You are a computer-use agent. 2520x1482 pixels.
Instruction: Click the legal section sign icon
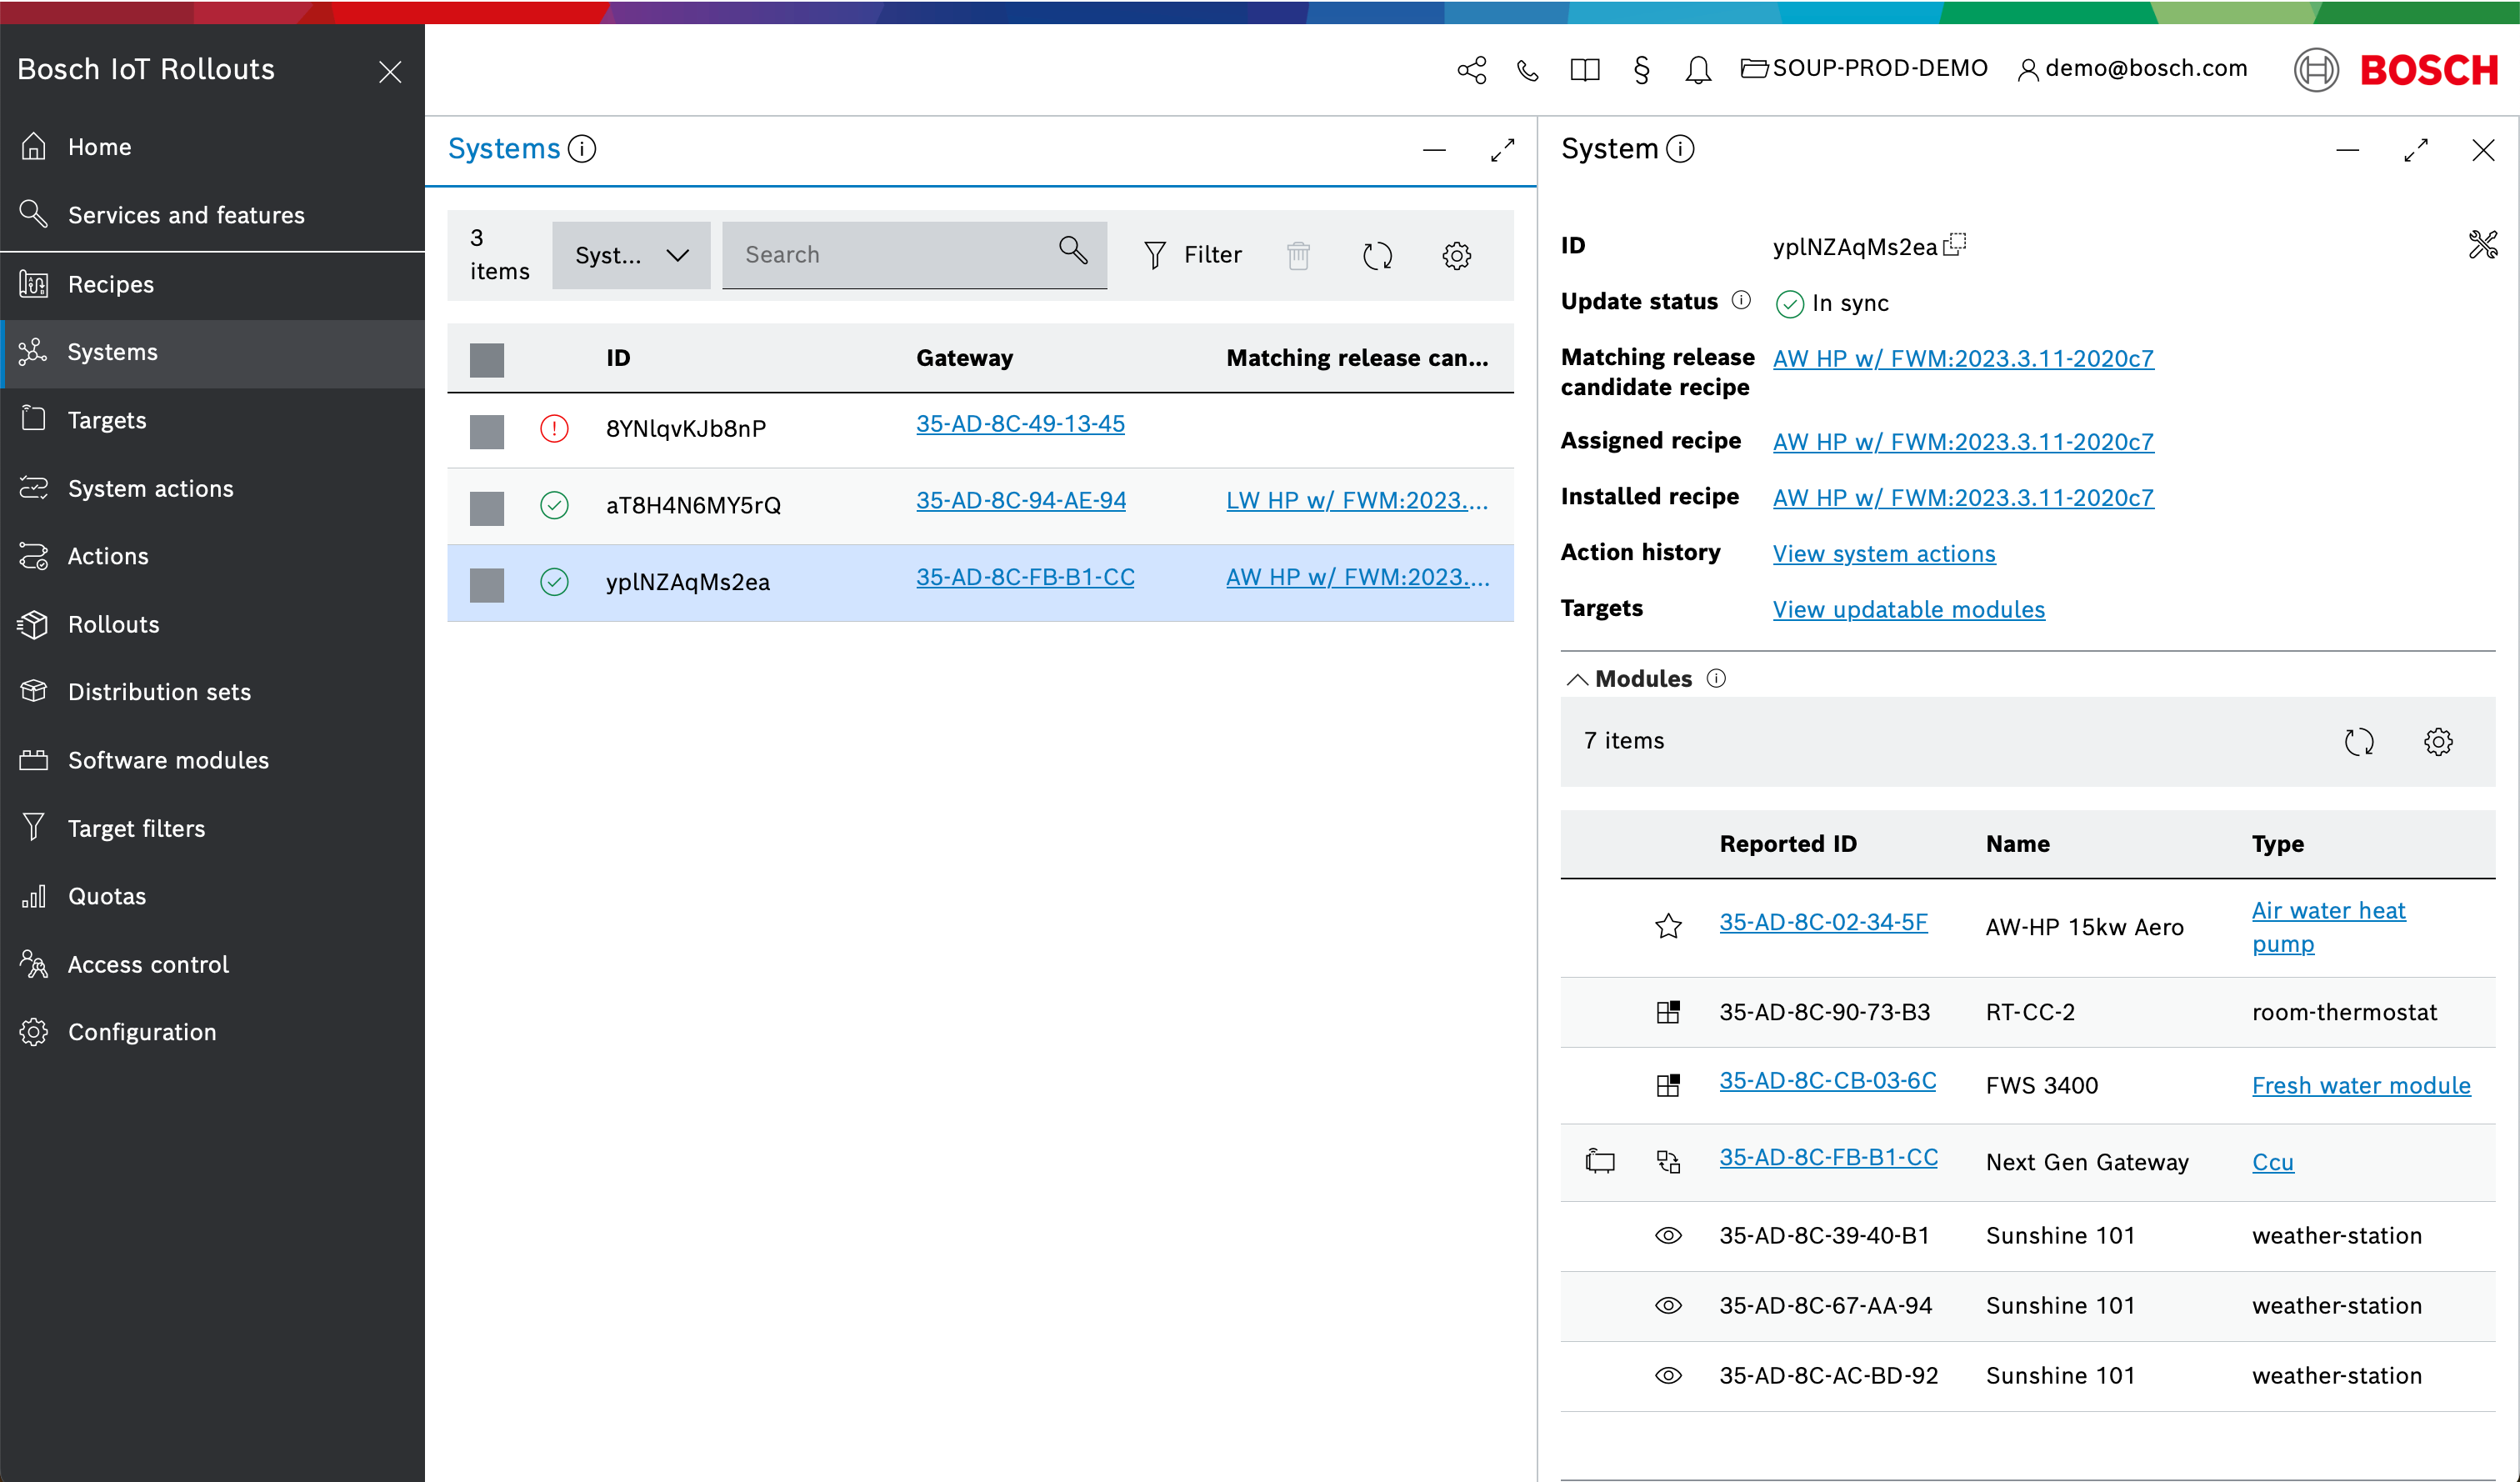click(x=1641, y=70)
